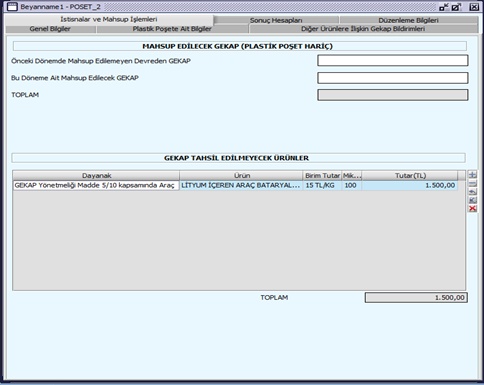
Task: Switch to Sonuç Hesapları tab
Action: click(276, 20)
